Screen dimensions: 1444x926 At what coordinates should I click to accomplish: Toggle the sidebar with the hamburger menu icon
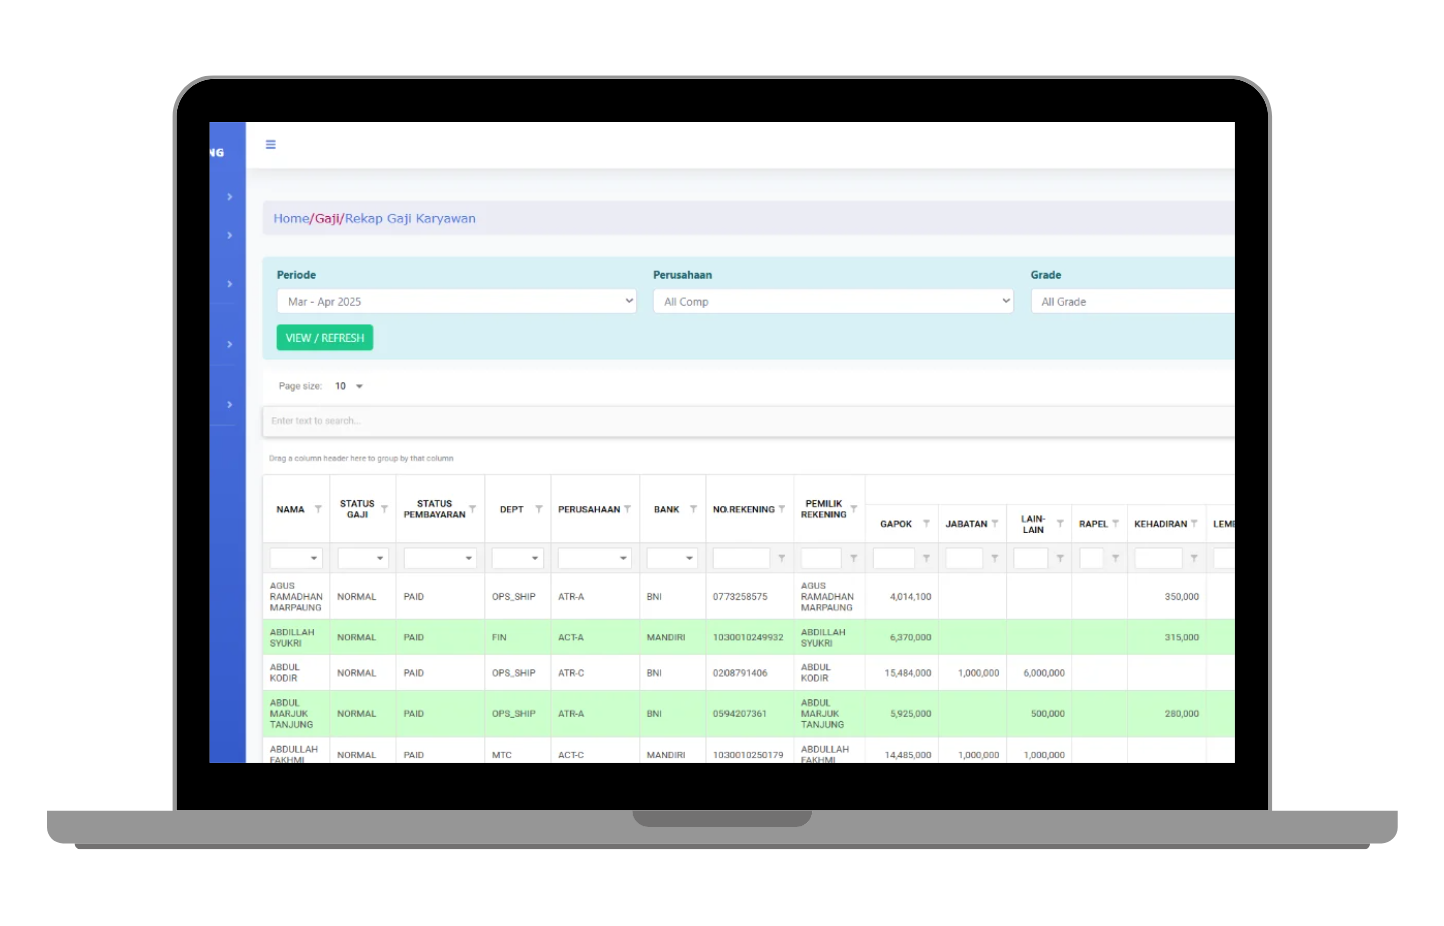pyautogui.click(x=270, y=145)
